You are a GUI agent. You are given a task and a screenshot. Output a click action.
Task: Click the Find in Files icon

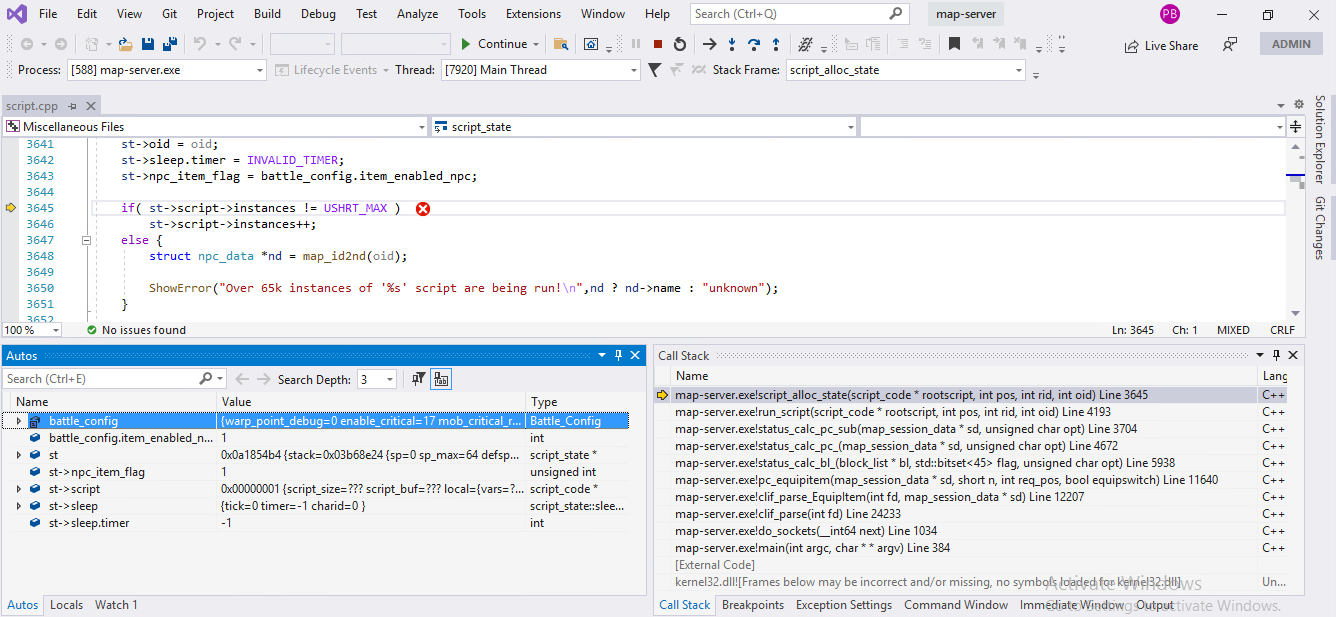pyautogui.click(x=561, y=44)
